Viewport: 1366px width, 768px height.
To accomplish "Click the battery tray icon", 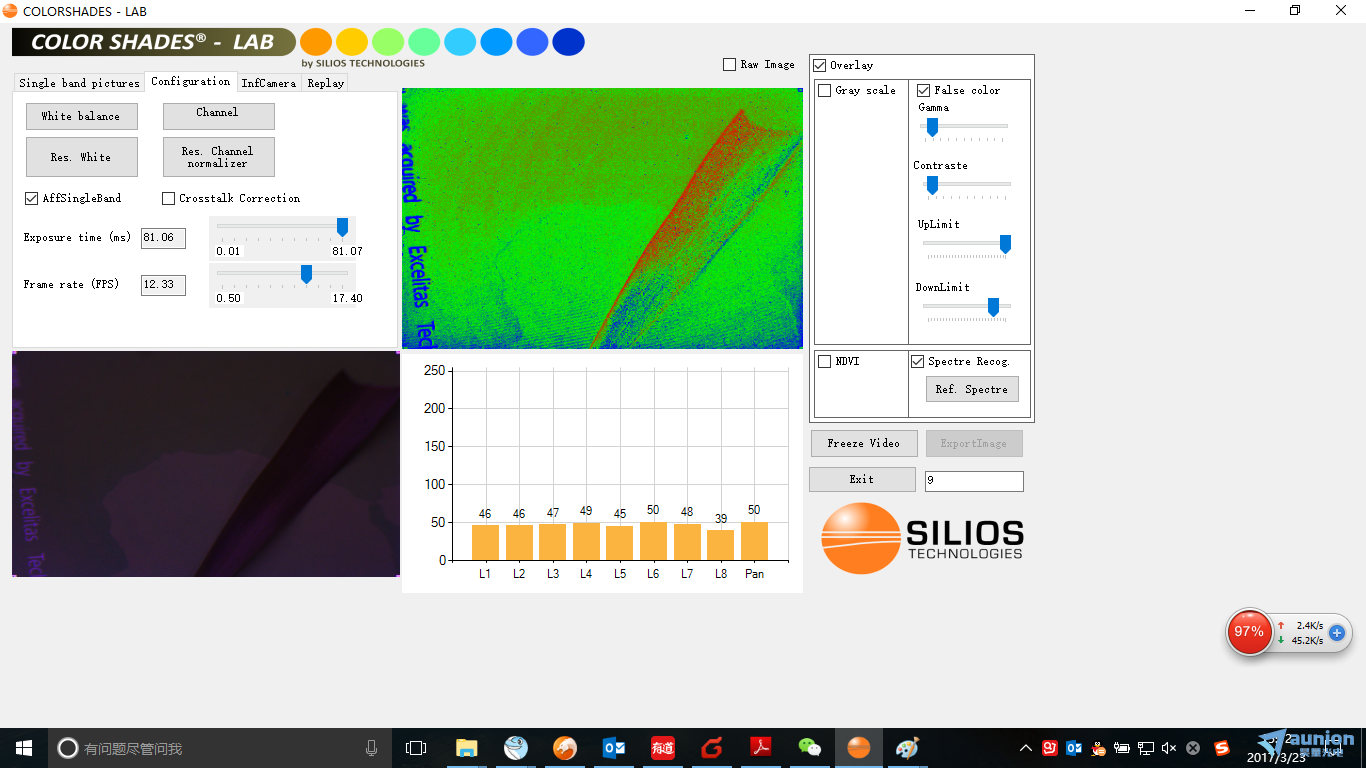I will [x=1122, y=748].
